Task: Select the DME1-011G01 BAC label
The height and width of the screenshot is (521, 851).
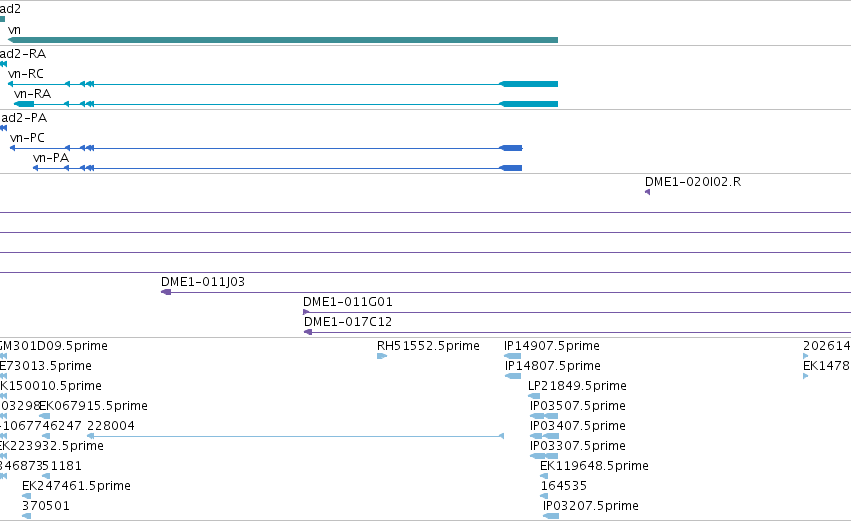Action: tap(348, 302)
